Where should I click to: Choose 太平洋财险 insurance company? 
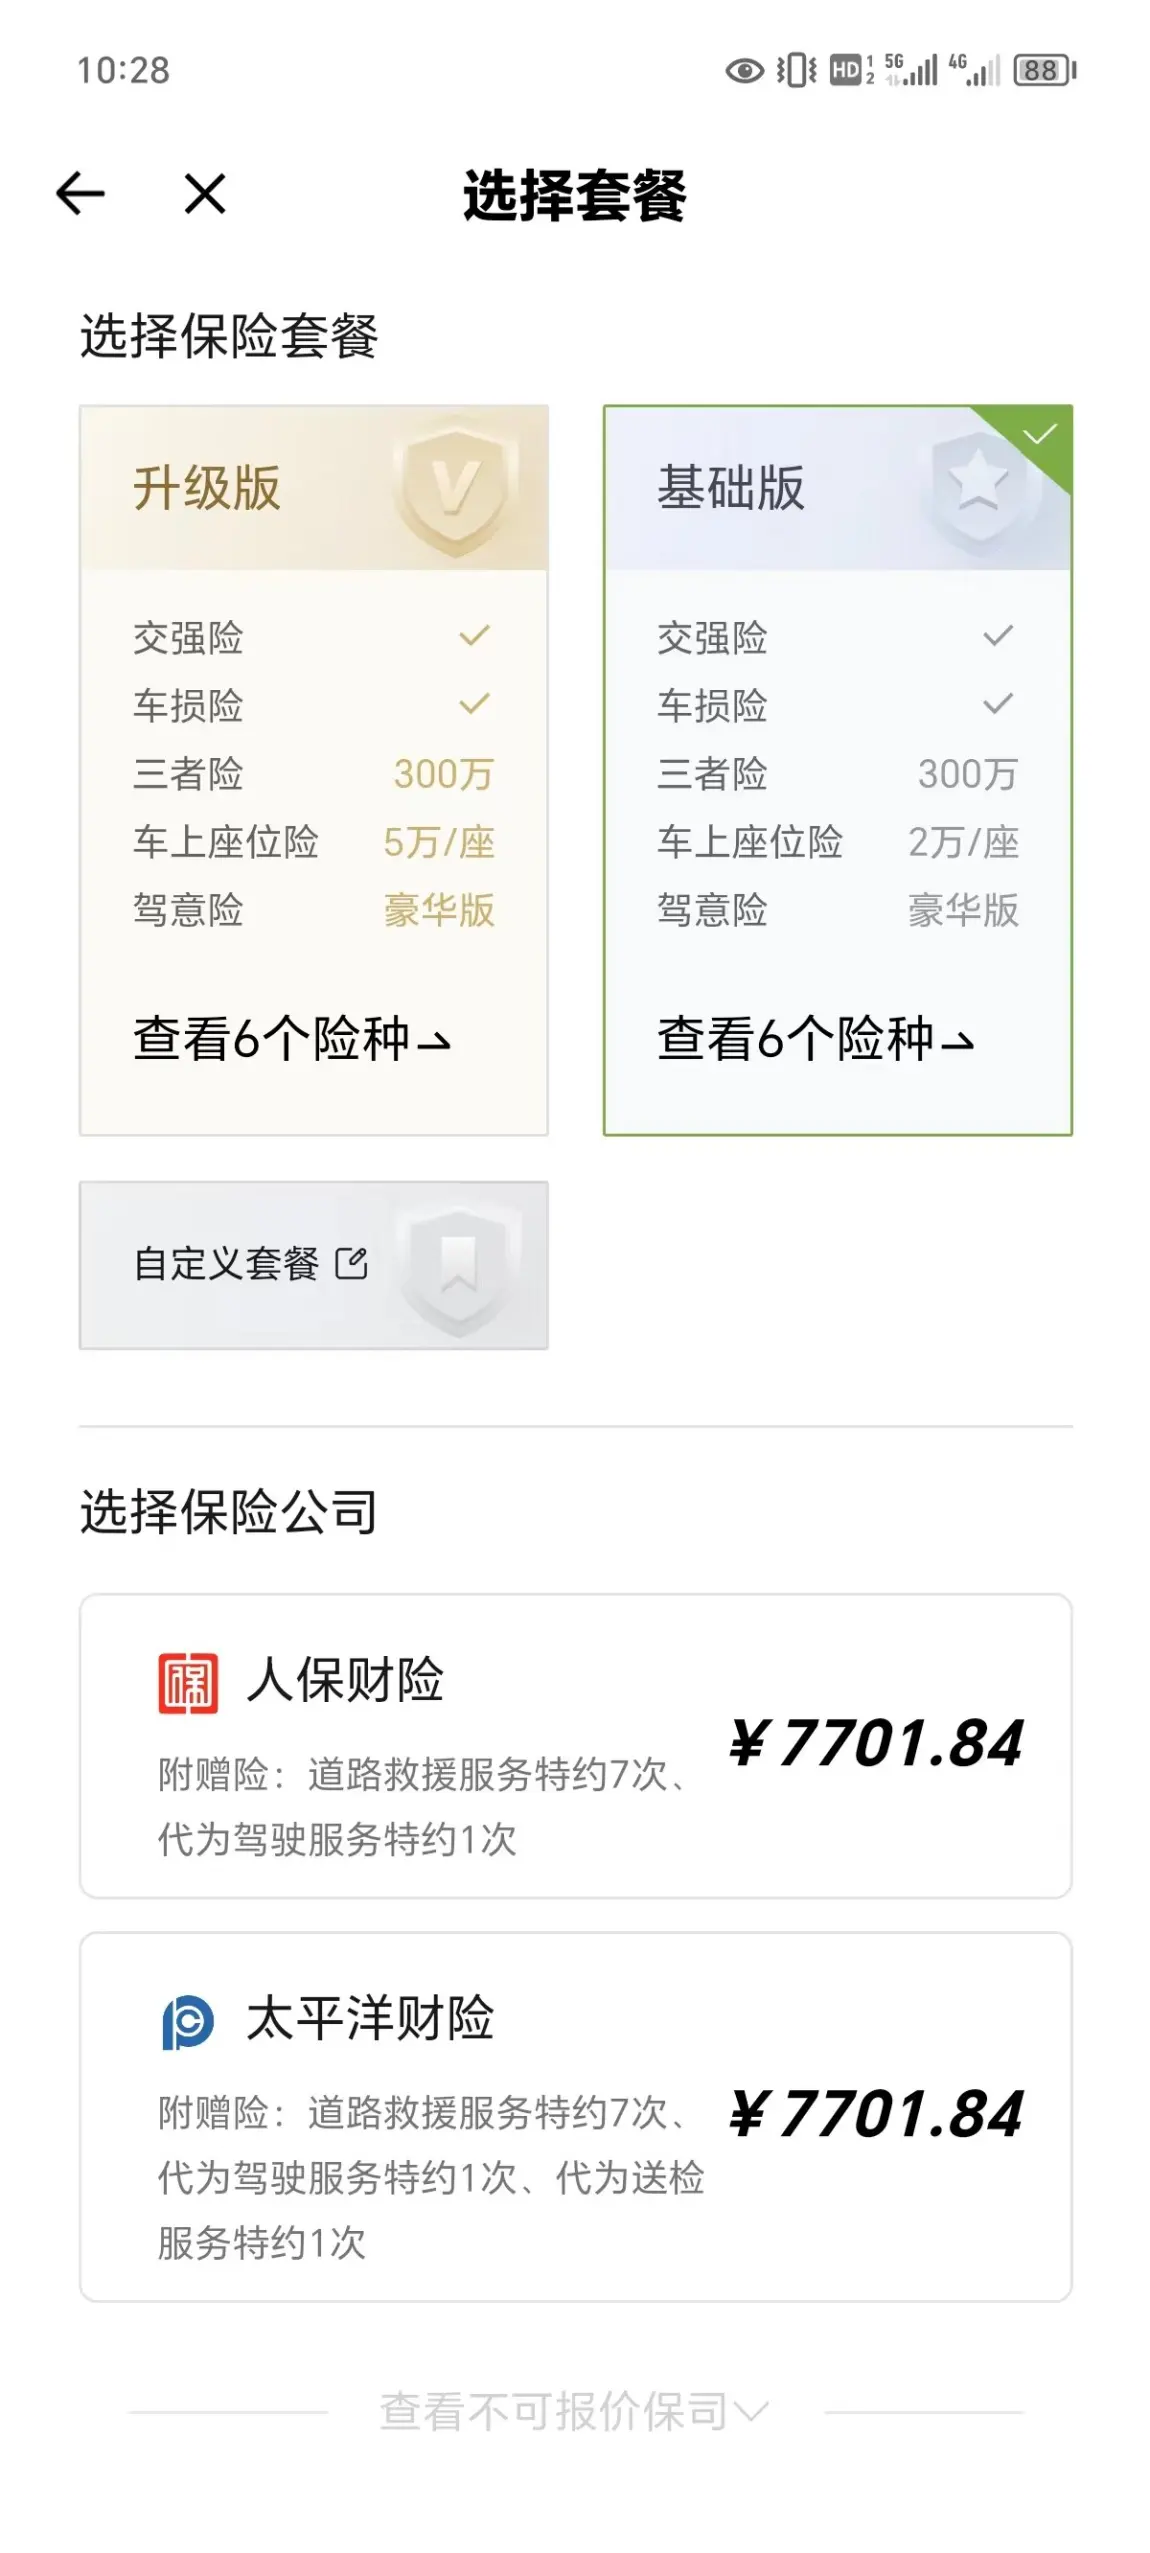(576, 2116)
